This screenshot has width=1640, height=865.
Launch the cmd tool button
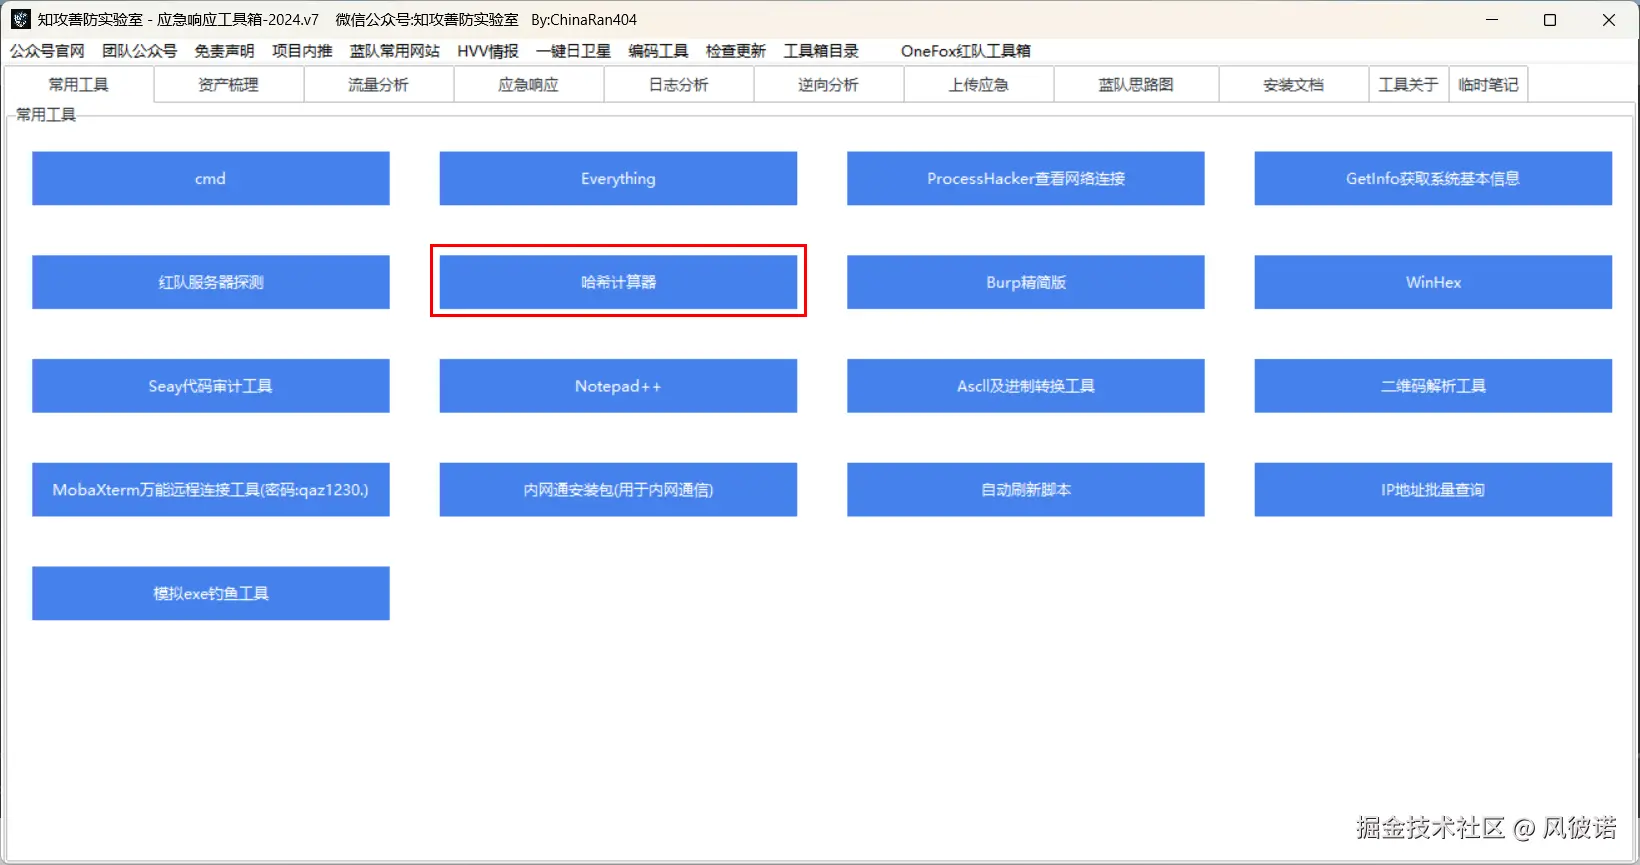coord(211,178)
